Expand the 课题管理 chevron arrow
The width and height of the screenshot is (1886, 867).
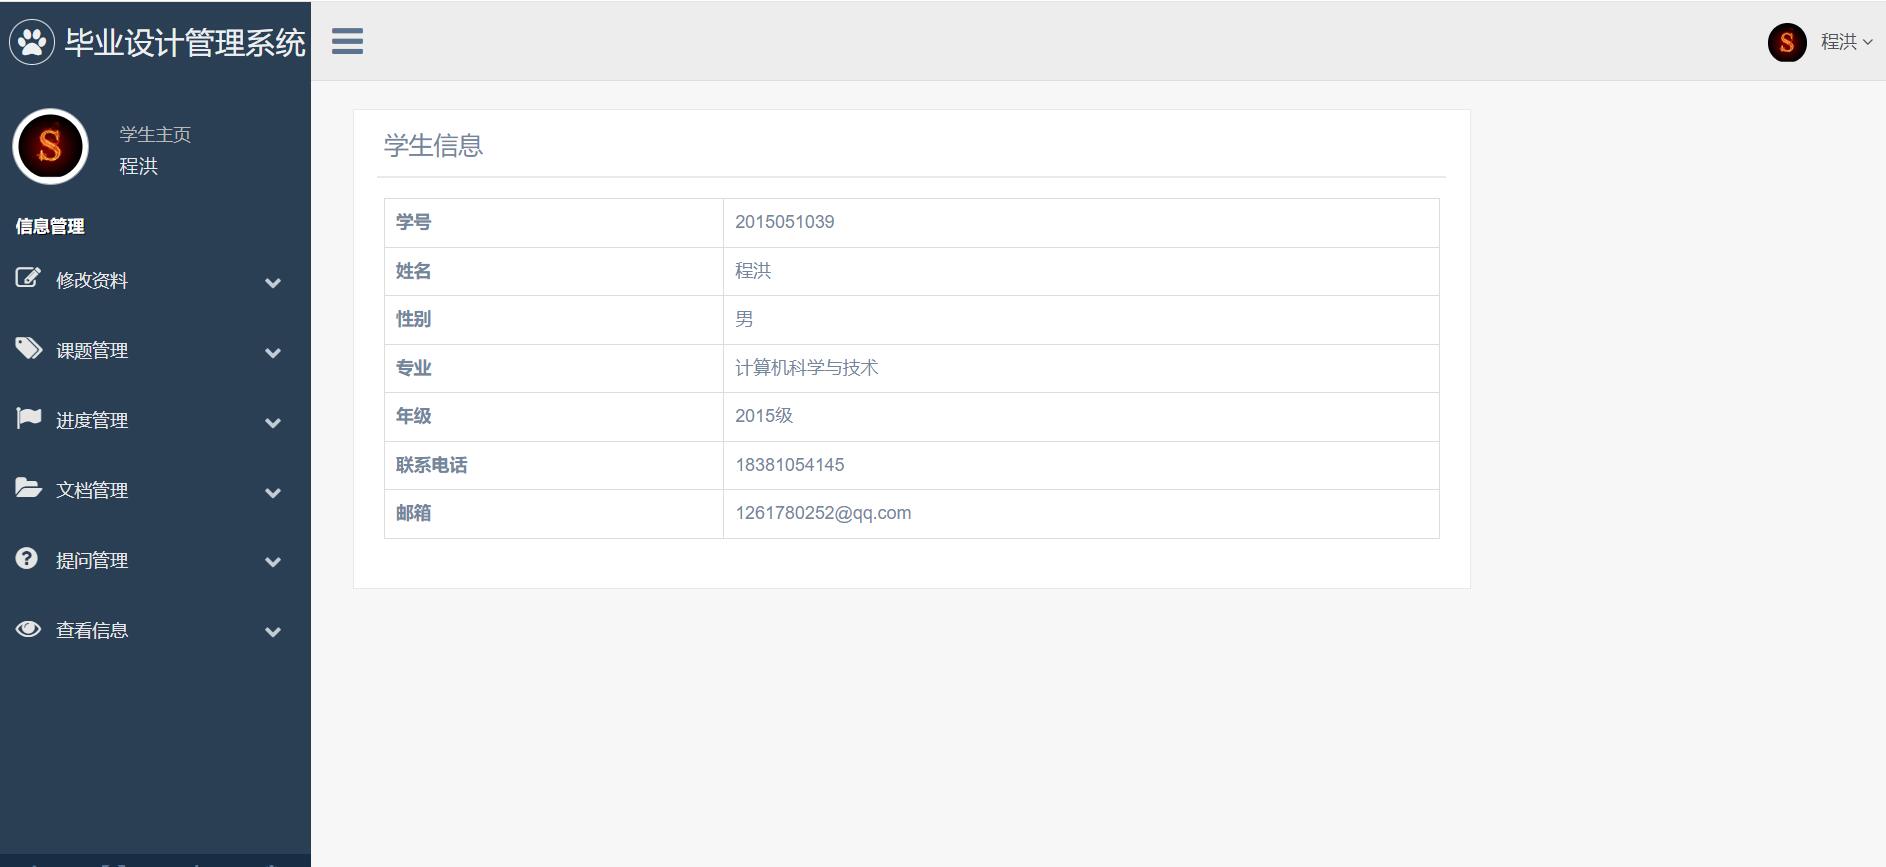point(273,353)
